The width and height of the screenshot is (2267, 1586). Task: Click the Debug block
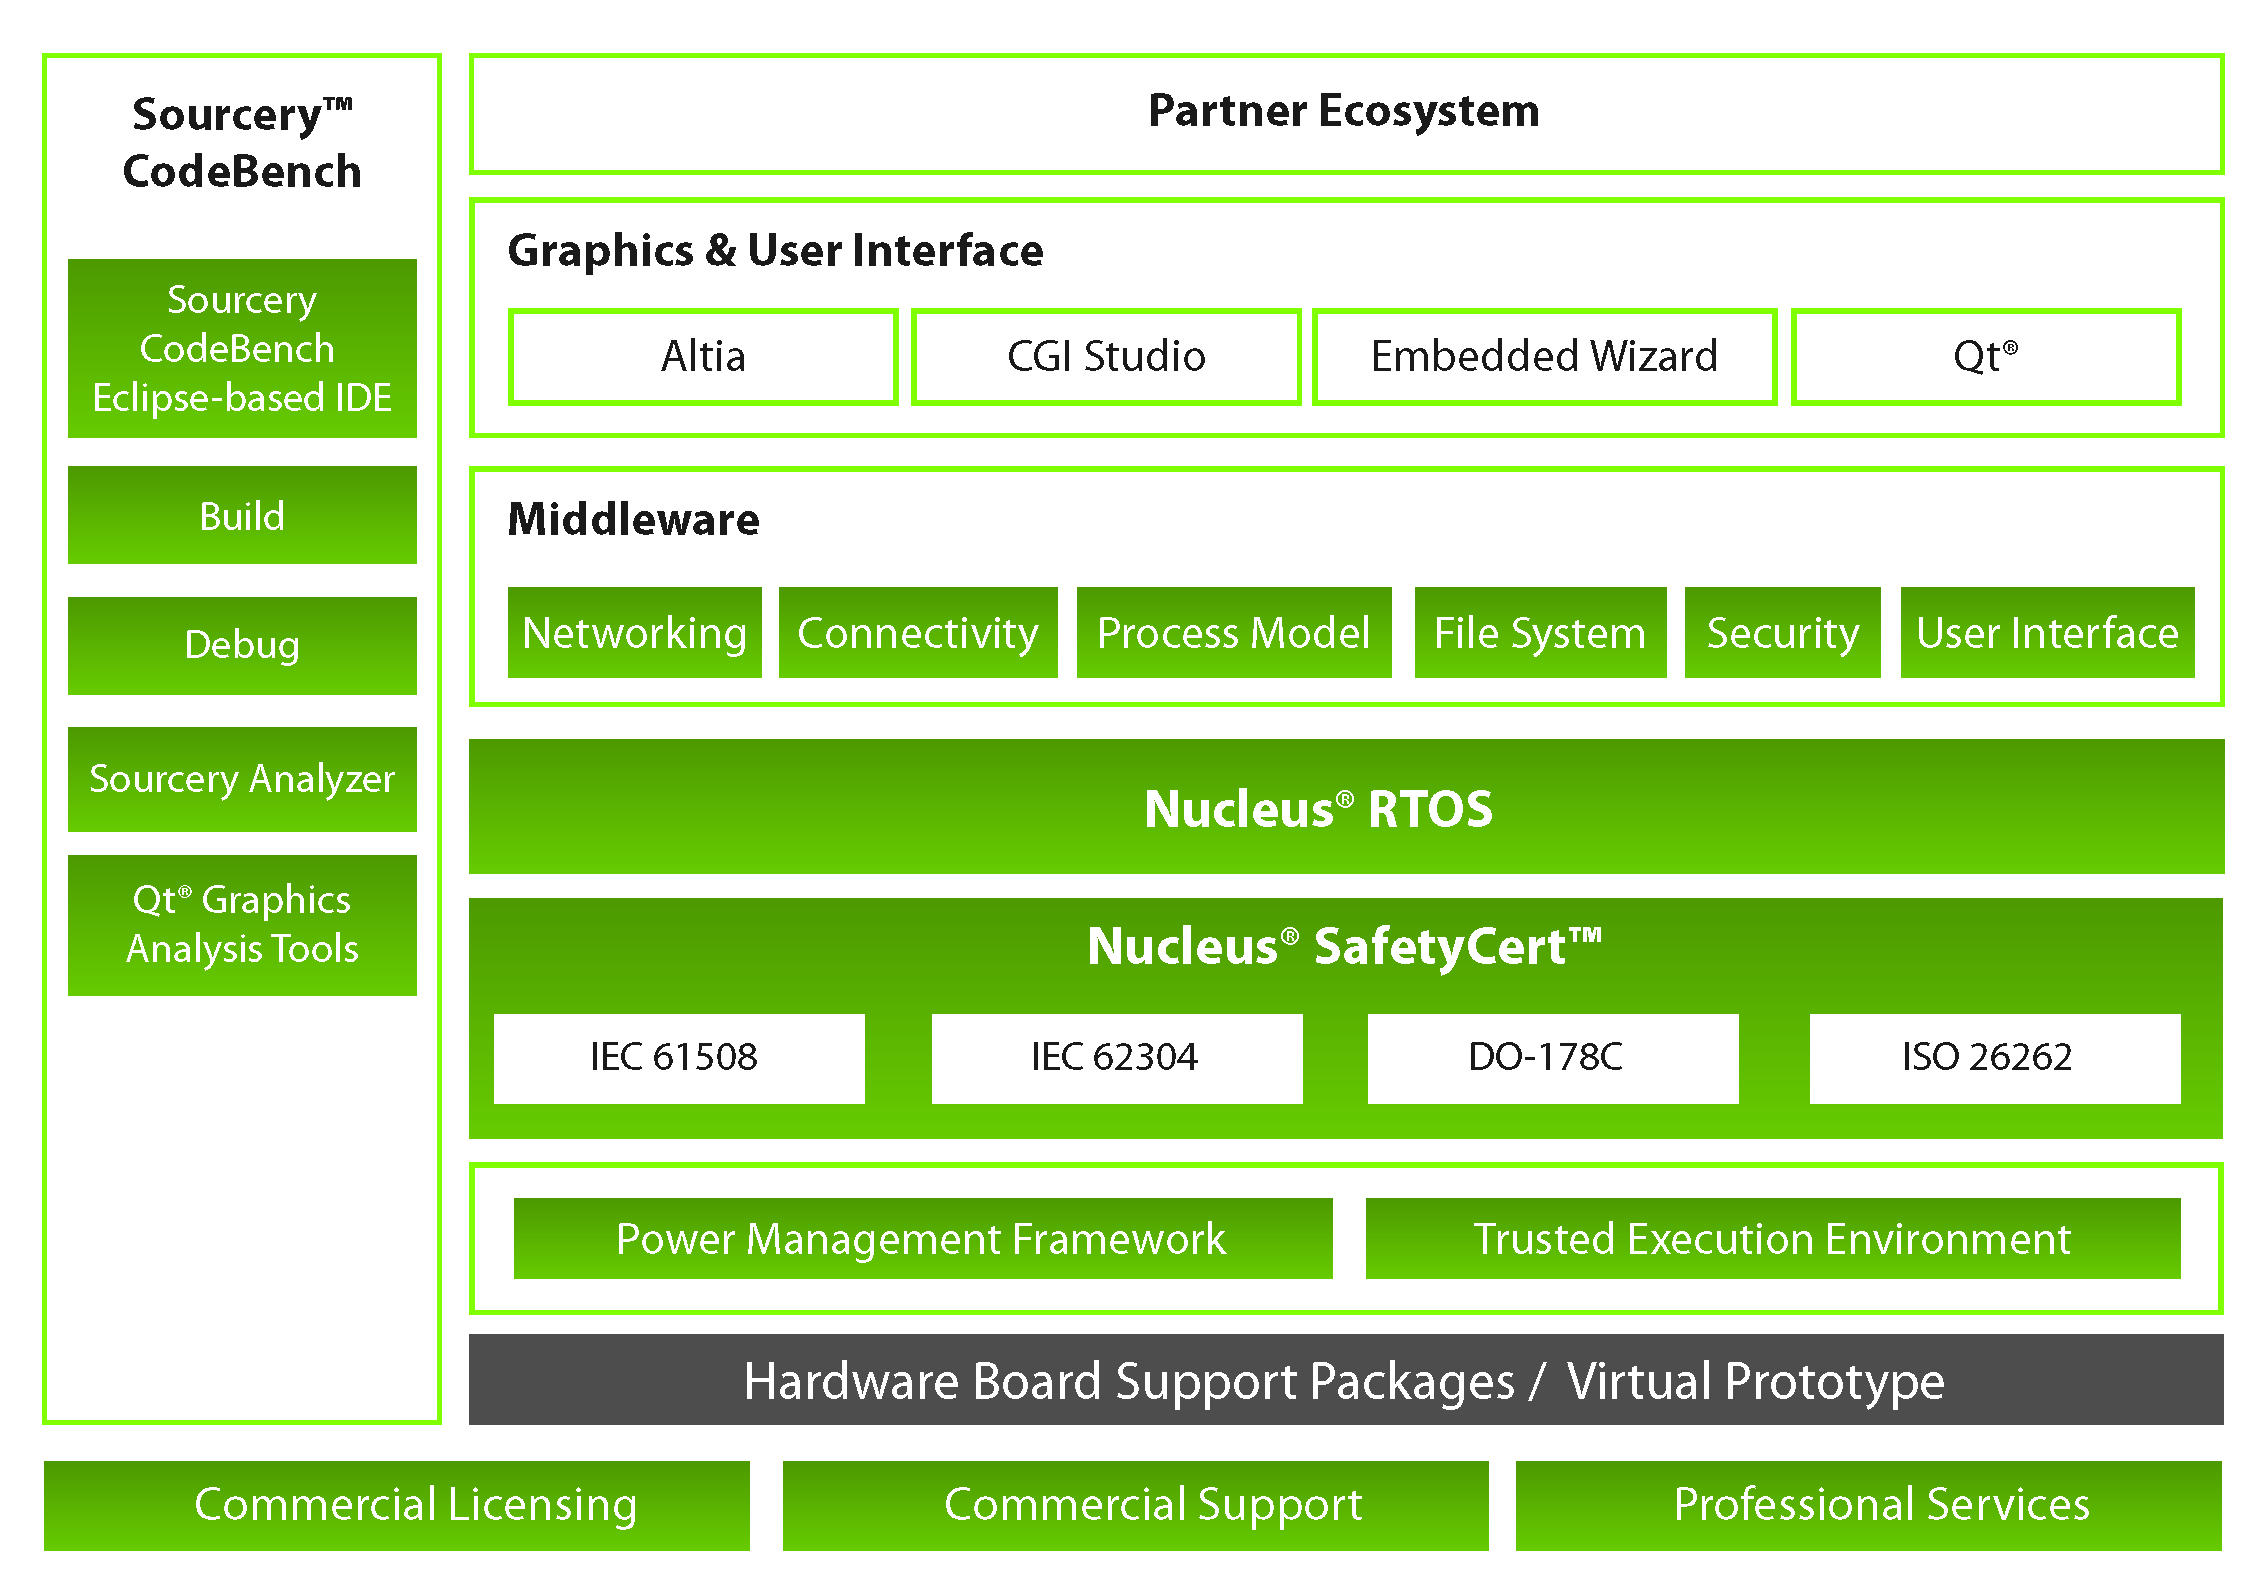[242, 645]
